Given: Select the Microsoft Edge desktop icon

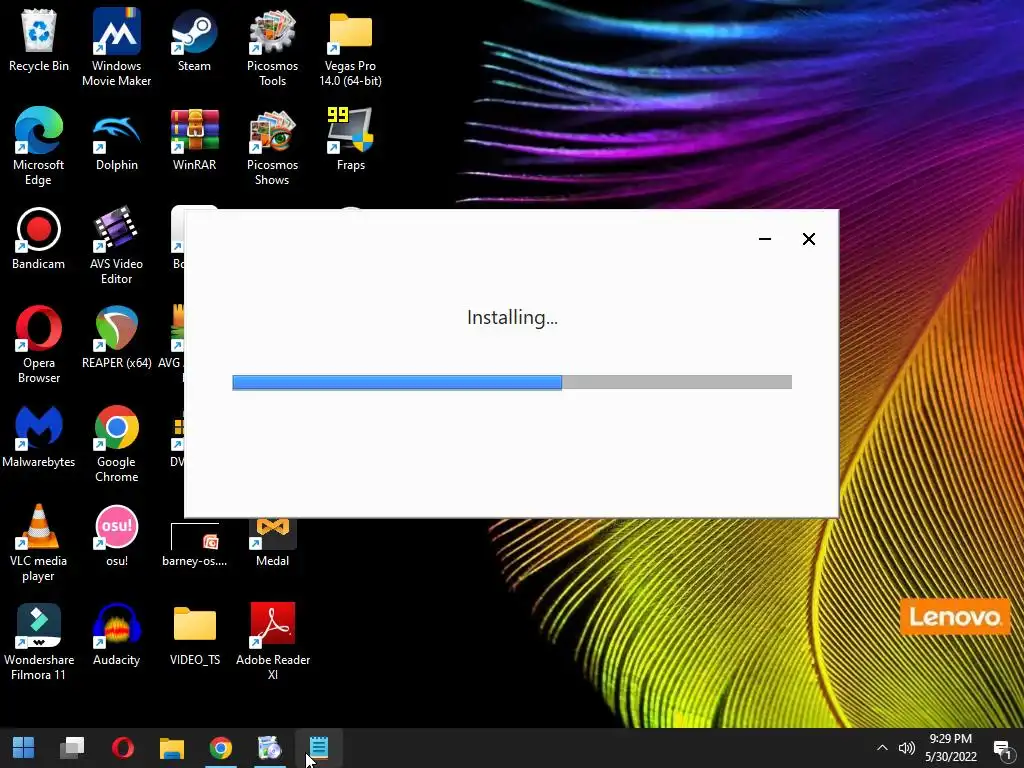Looking at the screenshot, I should 39,146.
